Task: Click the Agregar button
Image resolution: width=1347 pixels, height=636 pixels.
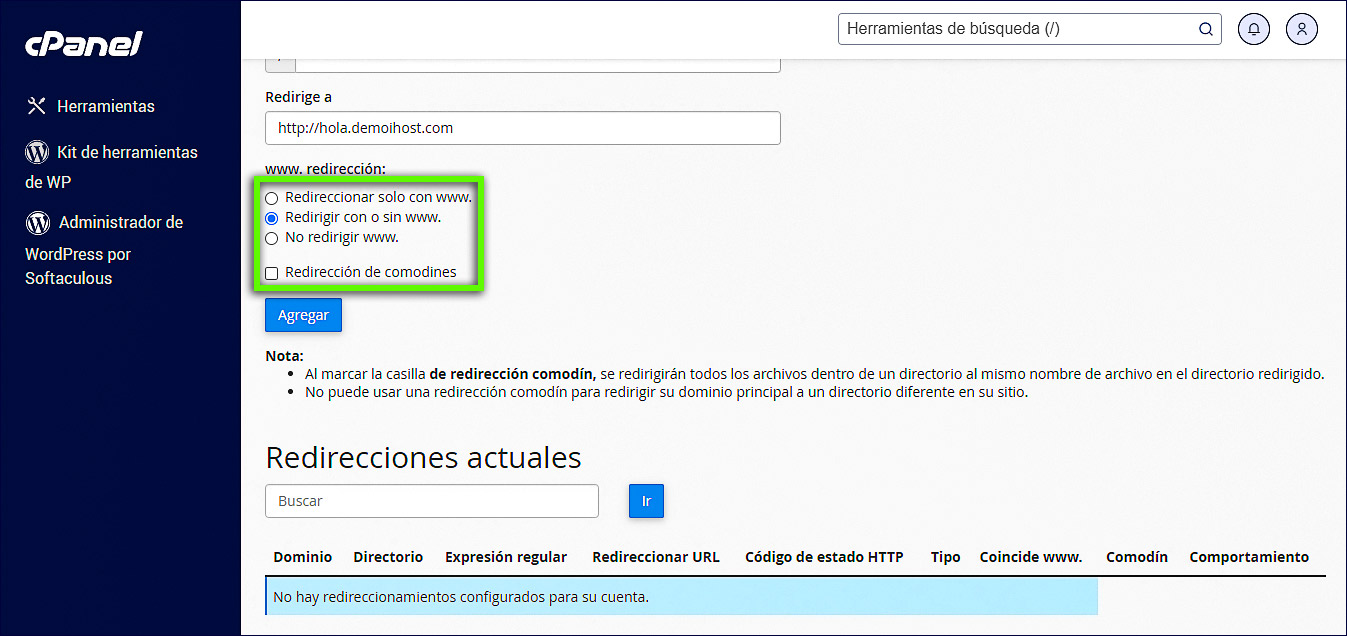Action: [x=303, y=314]
